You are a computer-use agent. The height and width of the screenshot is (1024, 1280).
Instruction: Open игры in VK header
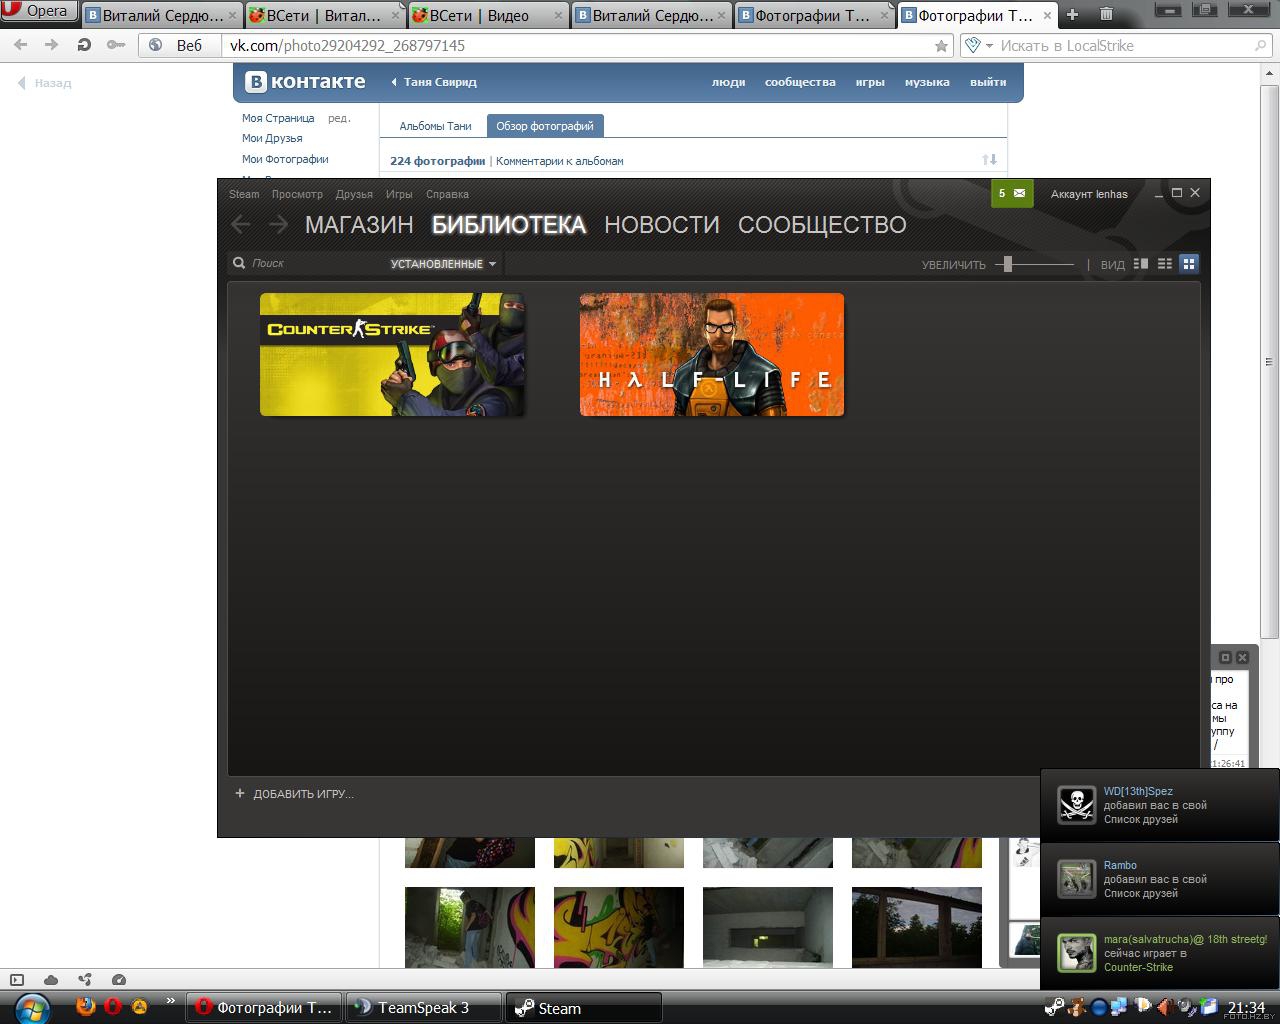tap(870, 82)
